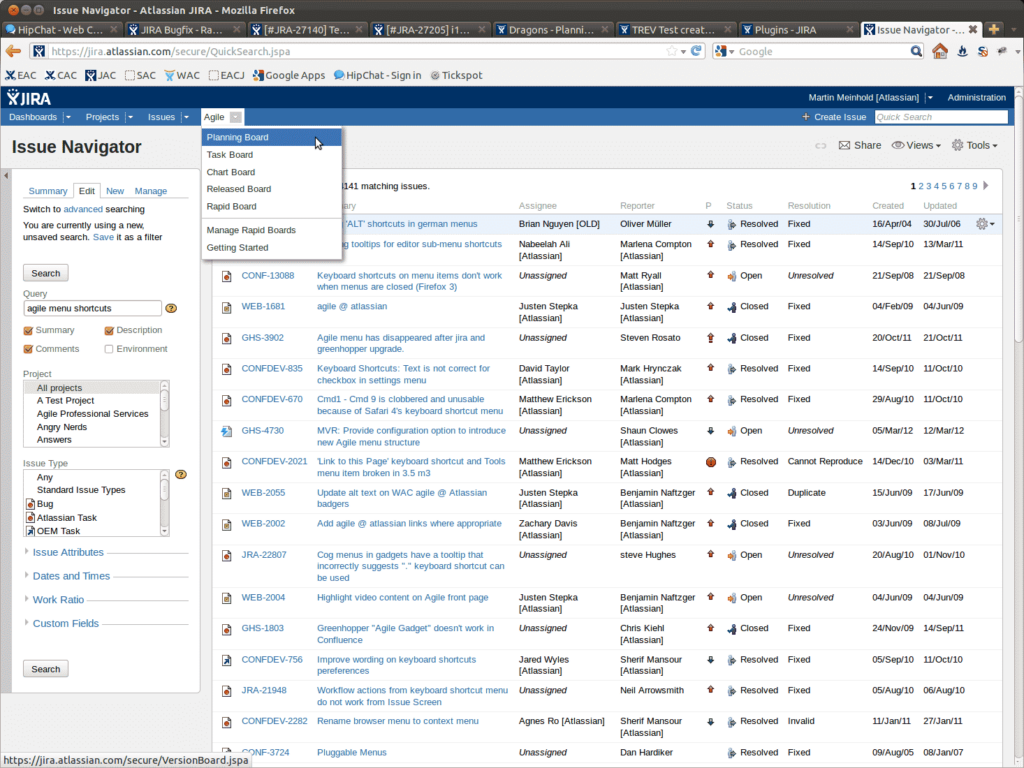Click the Google search magnifier icon
Viewport: 1024px width, 768px height.
(x=916, y=51)
